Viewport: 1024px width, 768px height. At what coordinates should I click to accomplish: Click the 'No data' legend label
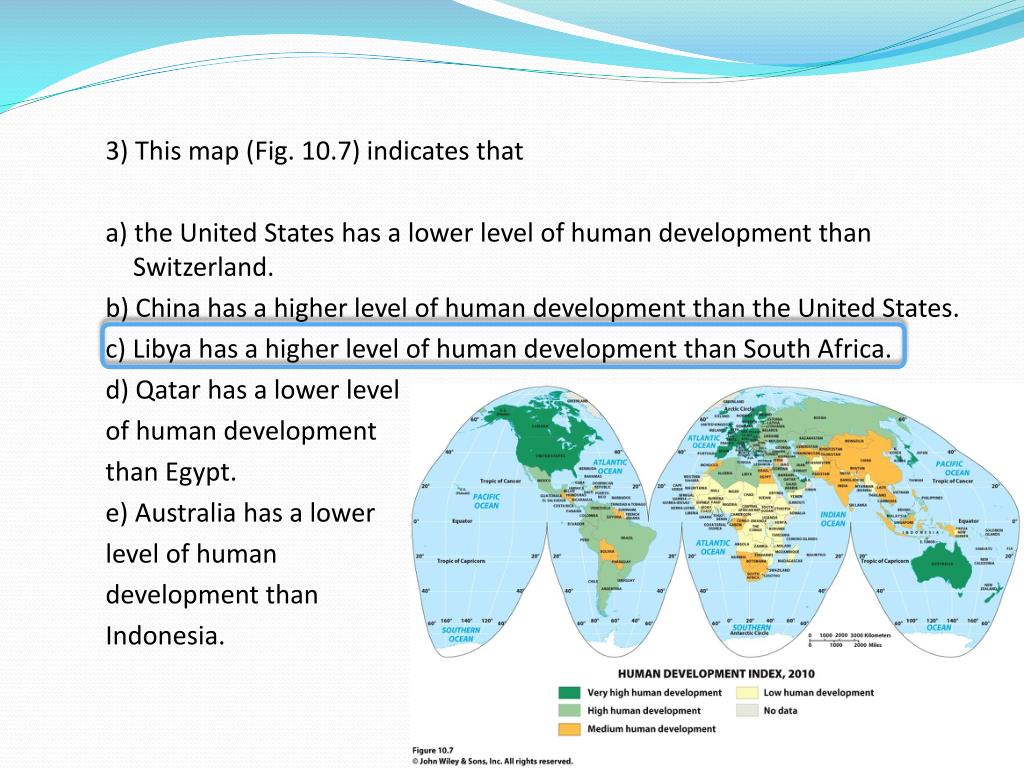pyautogui.click(x=781, y=711)
